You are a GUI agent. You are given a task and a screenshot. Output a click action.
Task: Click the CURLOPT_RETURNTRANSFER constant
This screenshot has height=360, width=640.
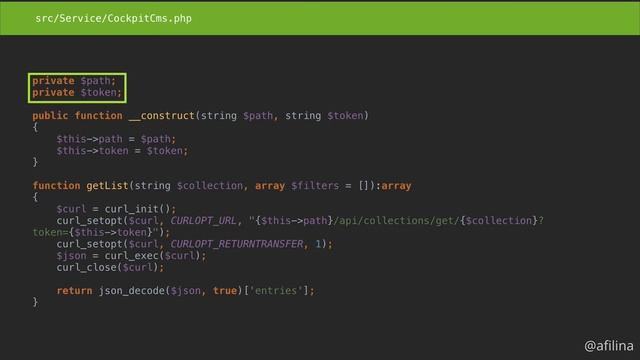click(x=237, y=244)
